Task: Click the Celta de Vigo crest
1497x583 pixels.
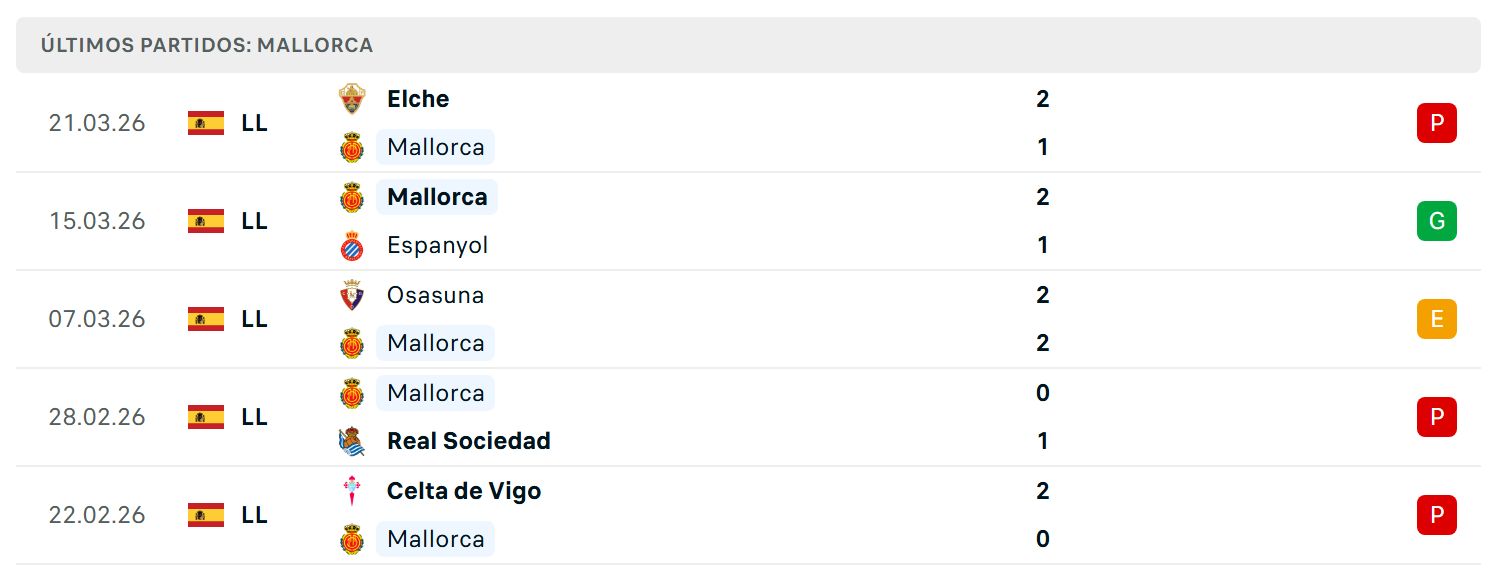Action: tap(351, 491)
